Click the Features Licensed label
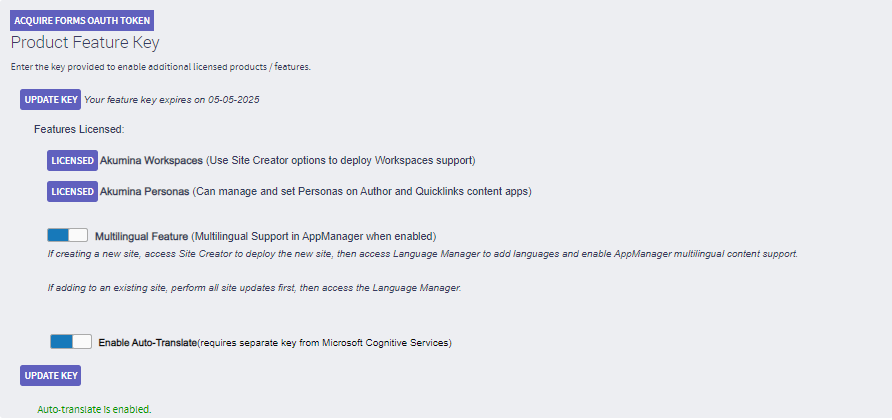 pos(79,129)
